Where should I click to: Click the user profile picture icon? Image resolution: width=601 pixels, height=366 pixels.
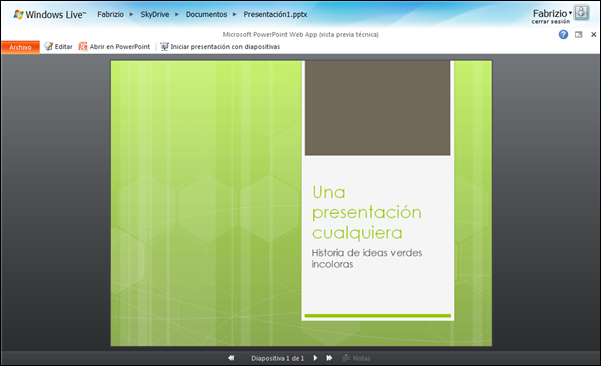(581, 12)
